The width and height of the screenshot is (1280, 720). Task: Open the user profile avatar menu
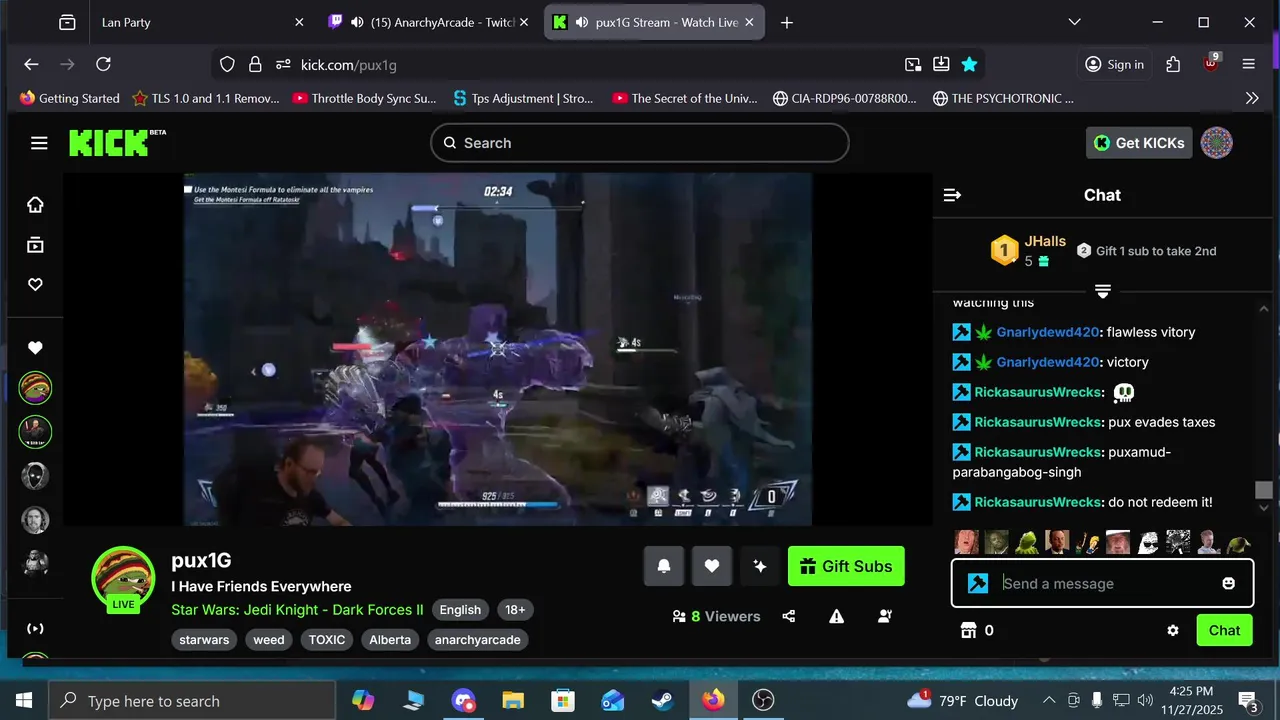point(1216,143)
